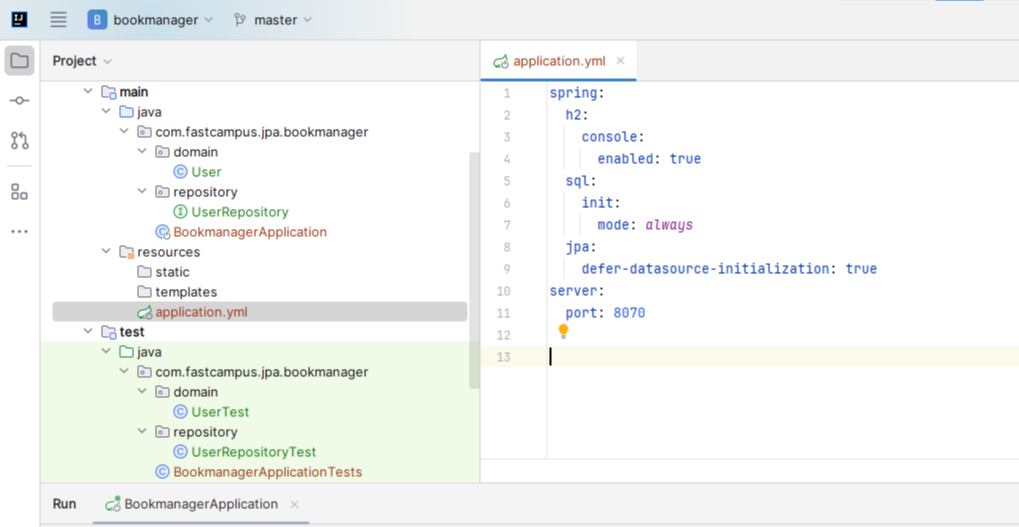Collapse the main folder
Viewport: 1019px width, 527px height.
(88, 92)
